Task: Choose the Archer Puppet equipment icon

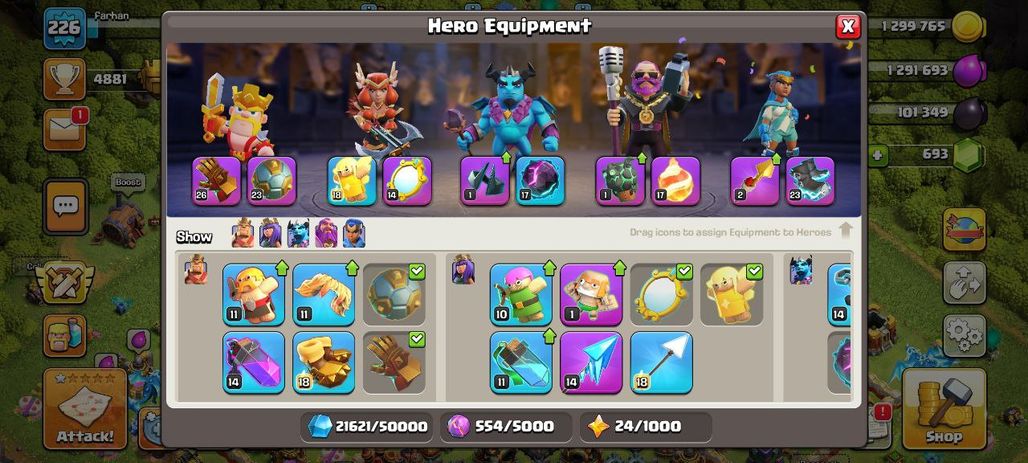Action: point(521,294)
